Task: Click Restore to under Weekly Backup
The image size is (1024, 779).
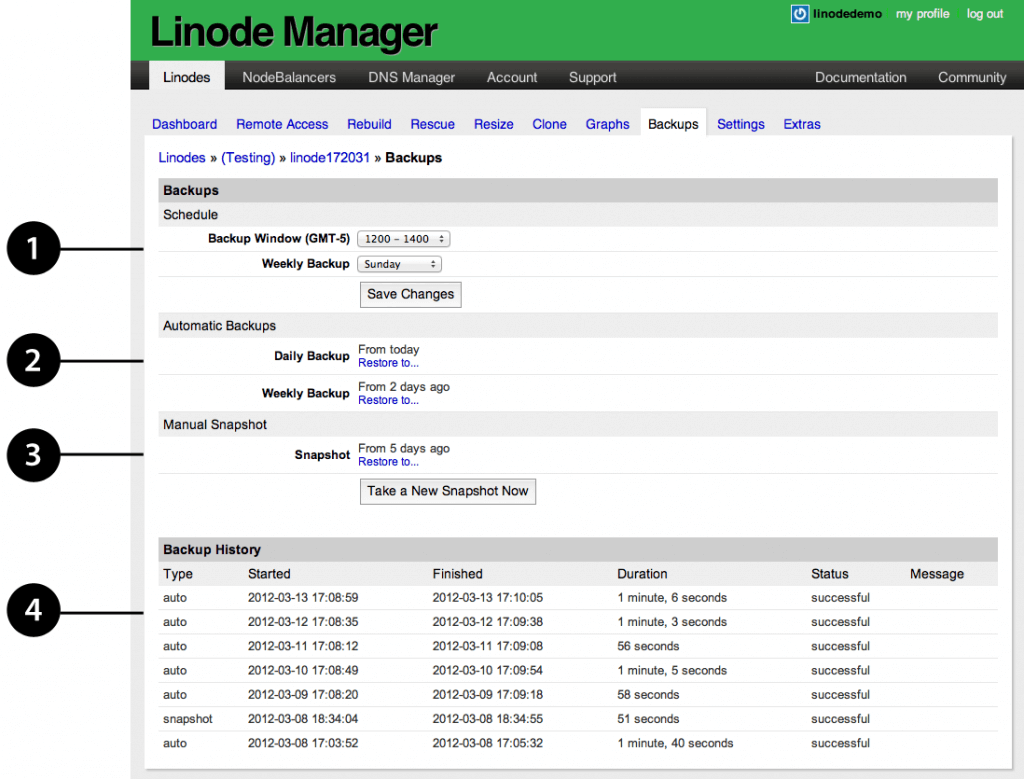Action: tap(388, 400)
